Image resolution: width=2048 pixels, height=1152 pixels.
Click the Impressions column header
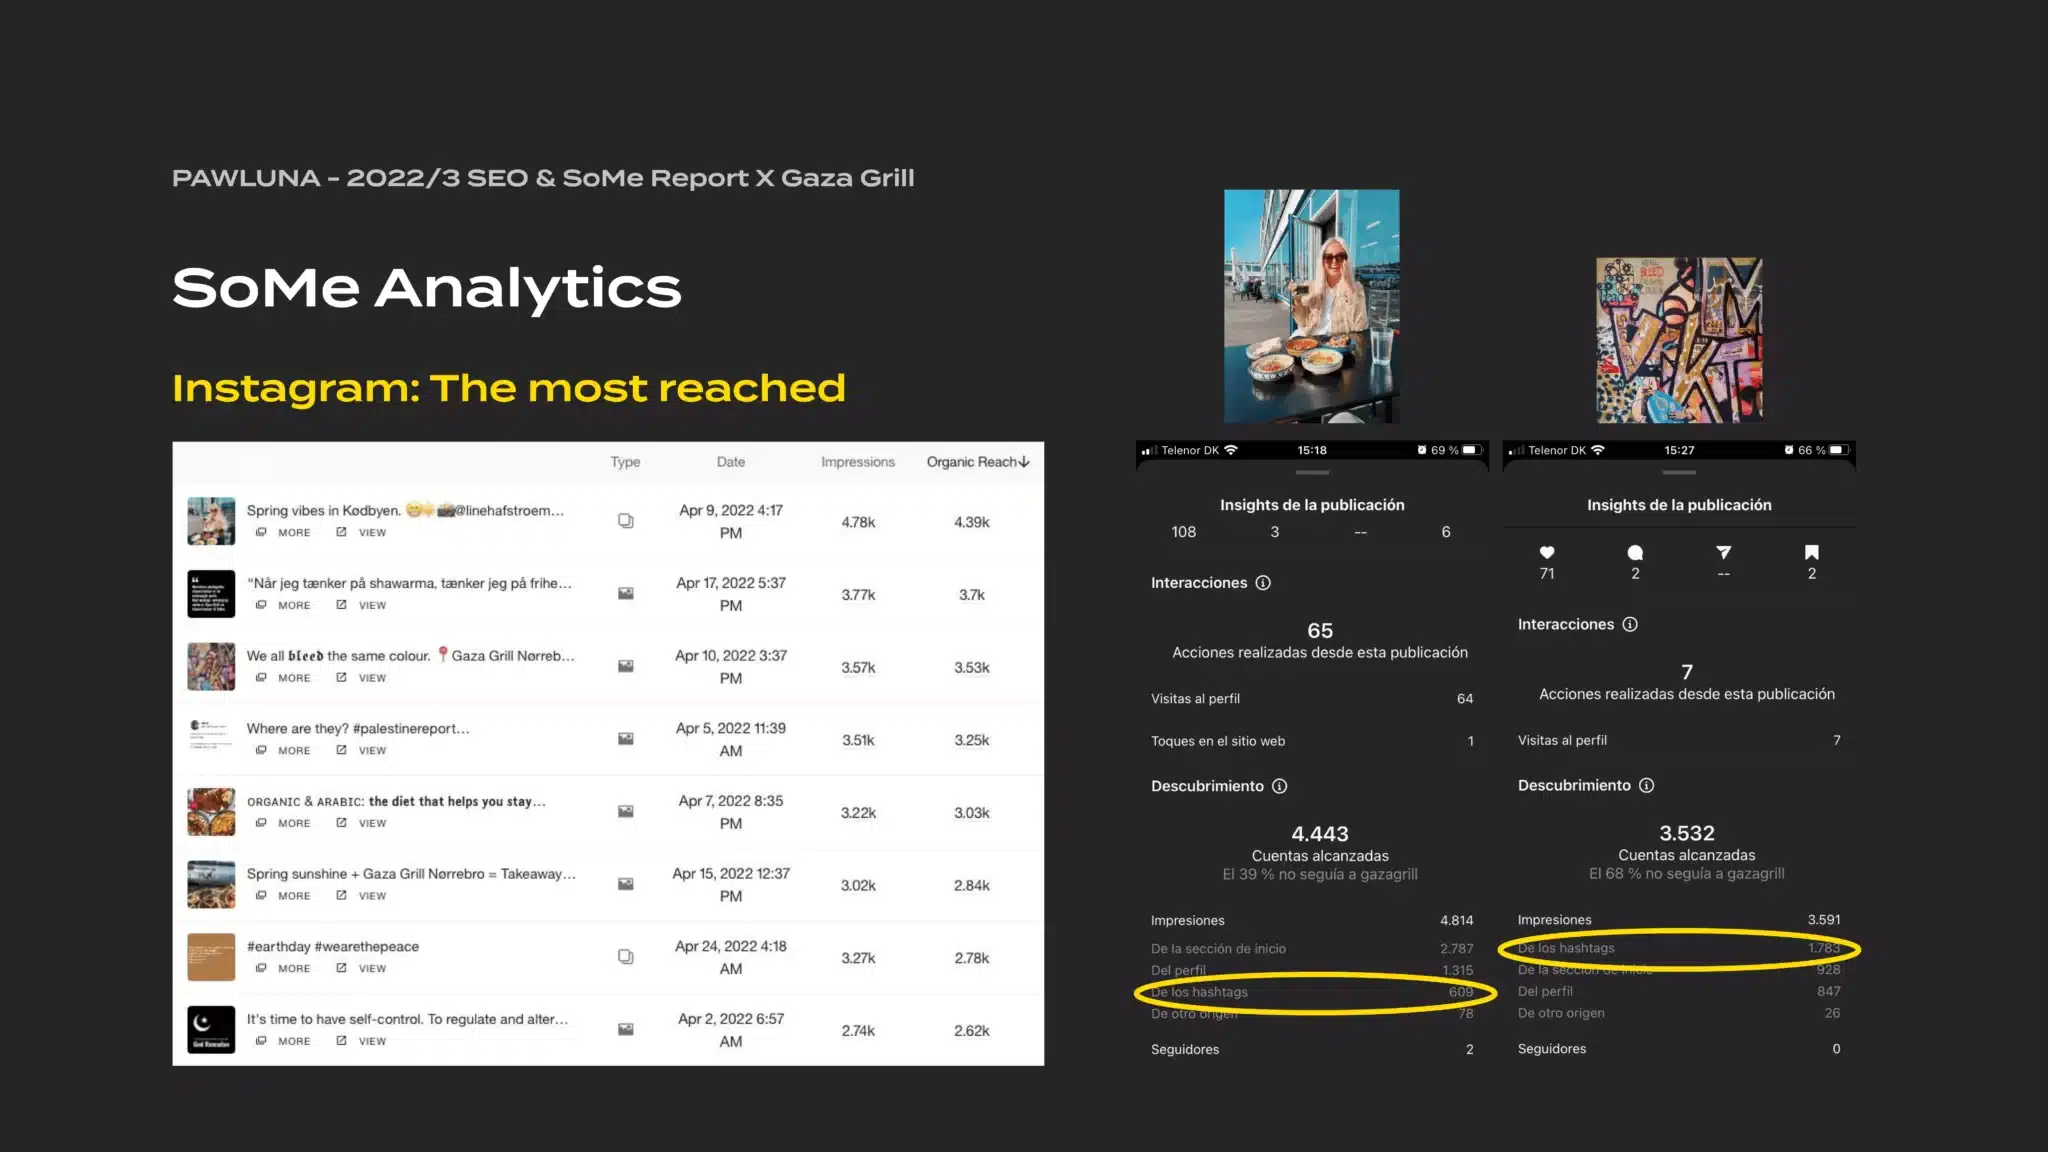point(858,462)
